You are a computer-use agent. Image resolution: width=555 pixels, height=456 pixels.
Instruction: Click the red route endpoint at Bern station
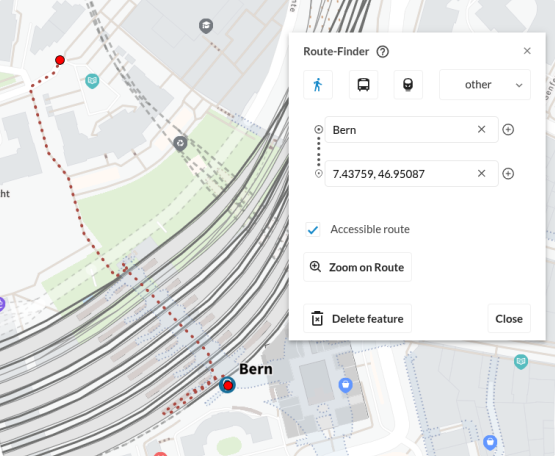(228, 385)
